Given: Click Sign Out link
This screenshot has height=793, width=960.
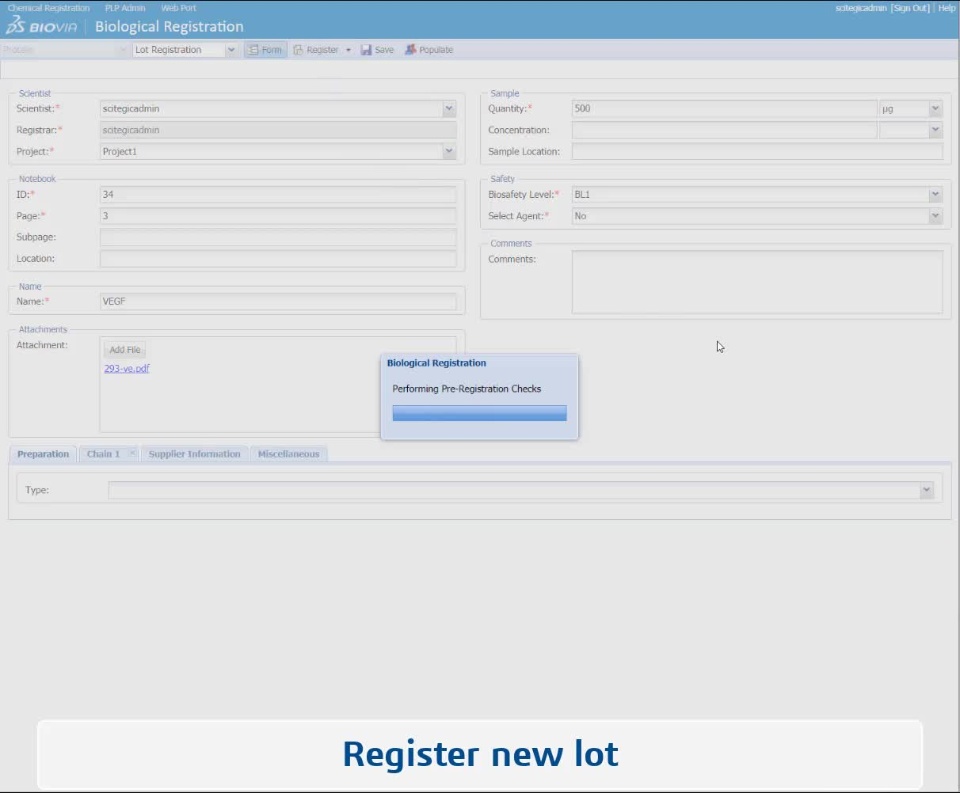Looking at the screenshot, I should pyautogui.click(x=910, y=8).
